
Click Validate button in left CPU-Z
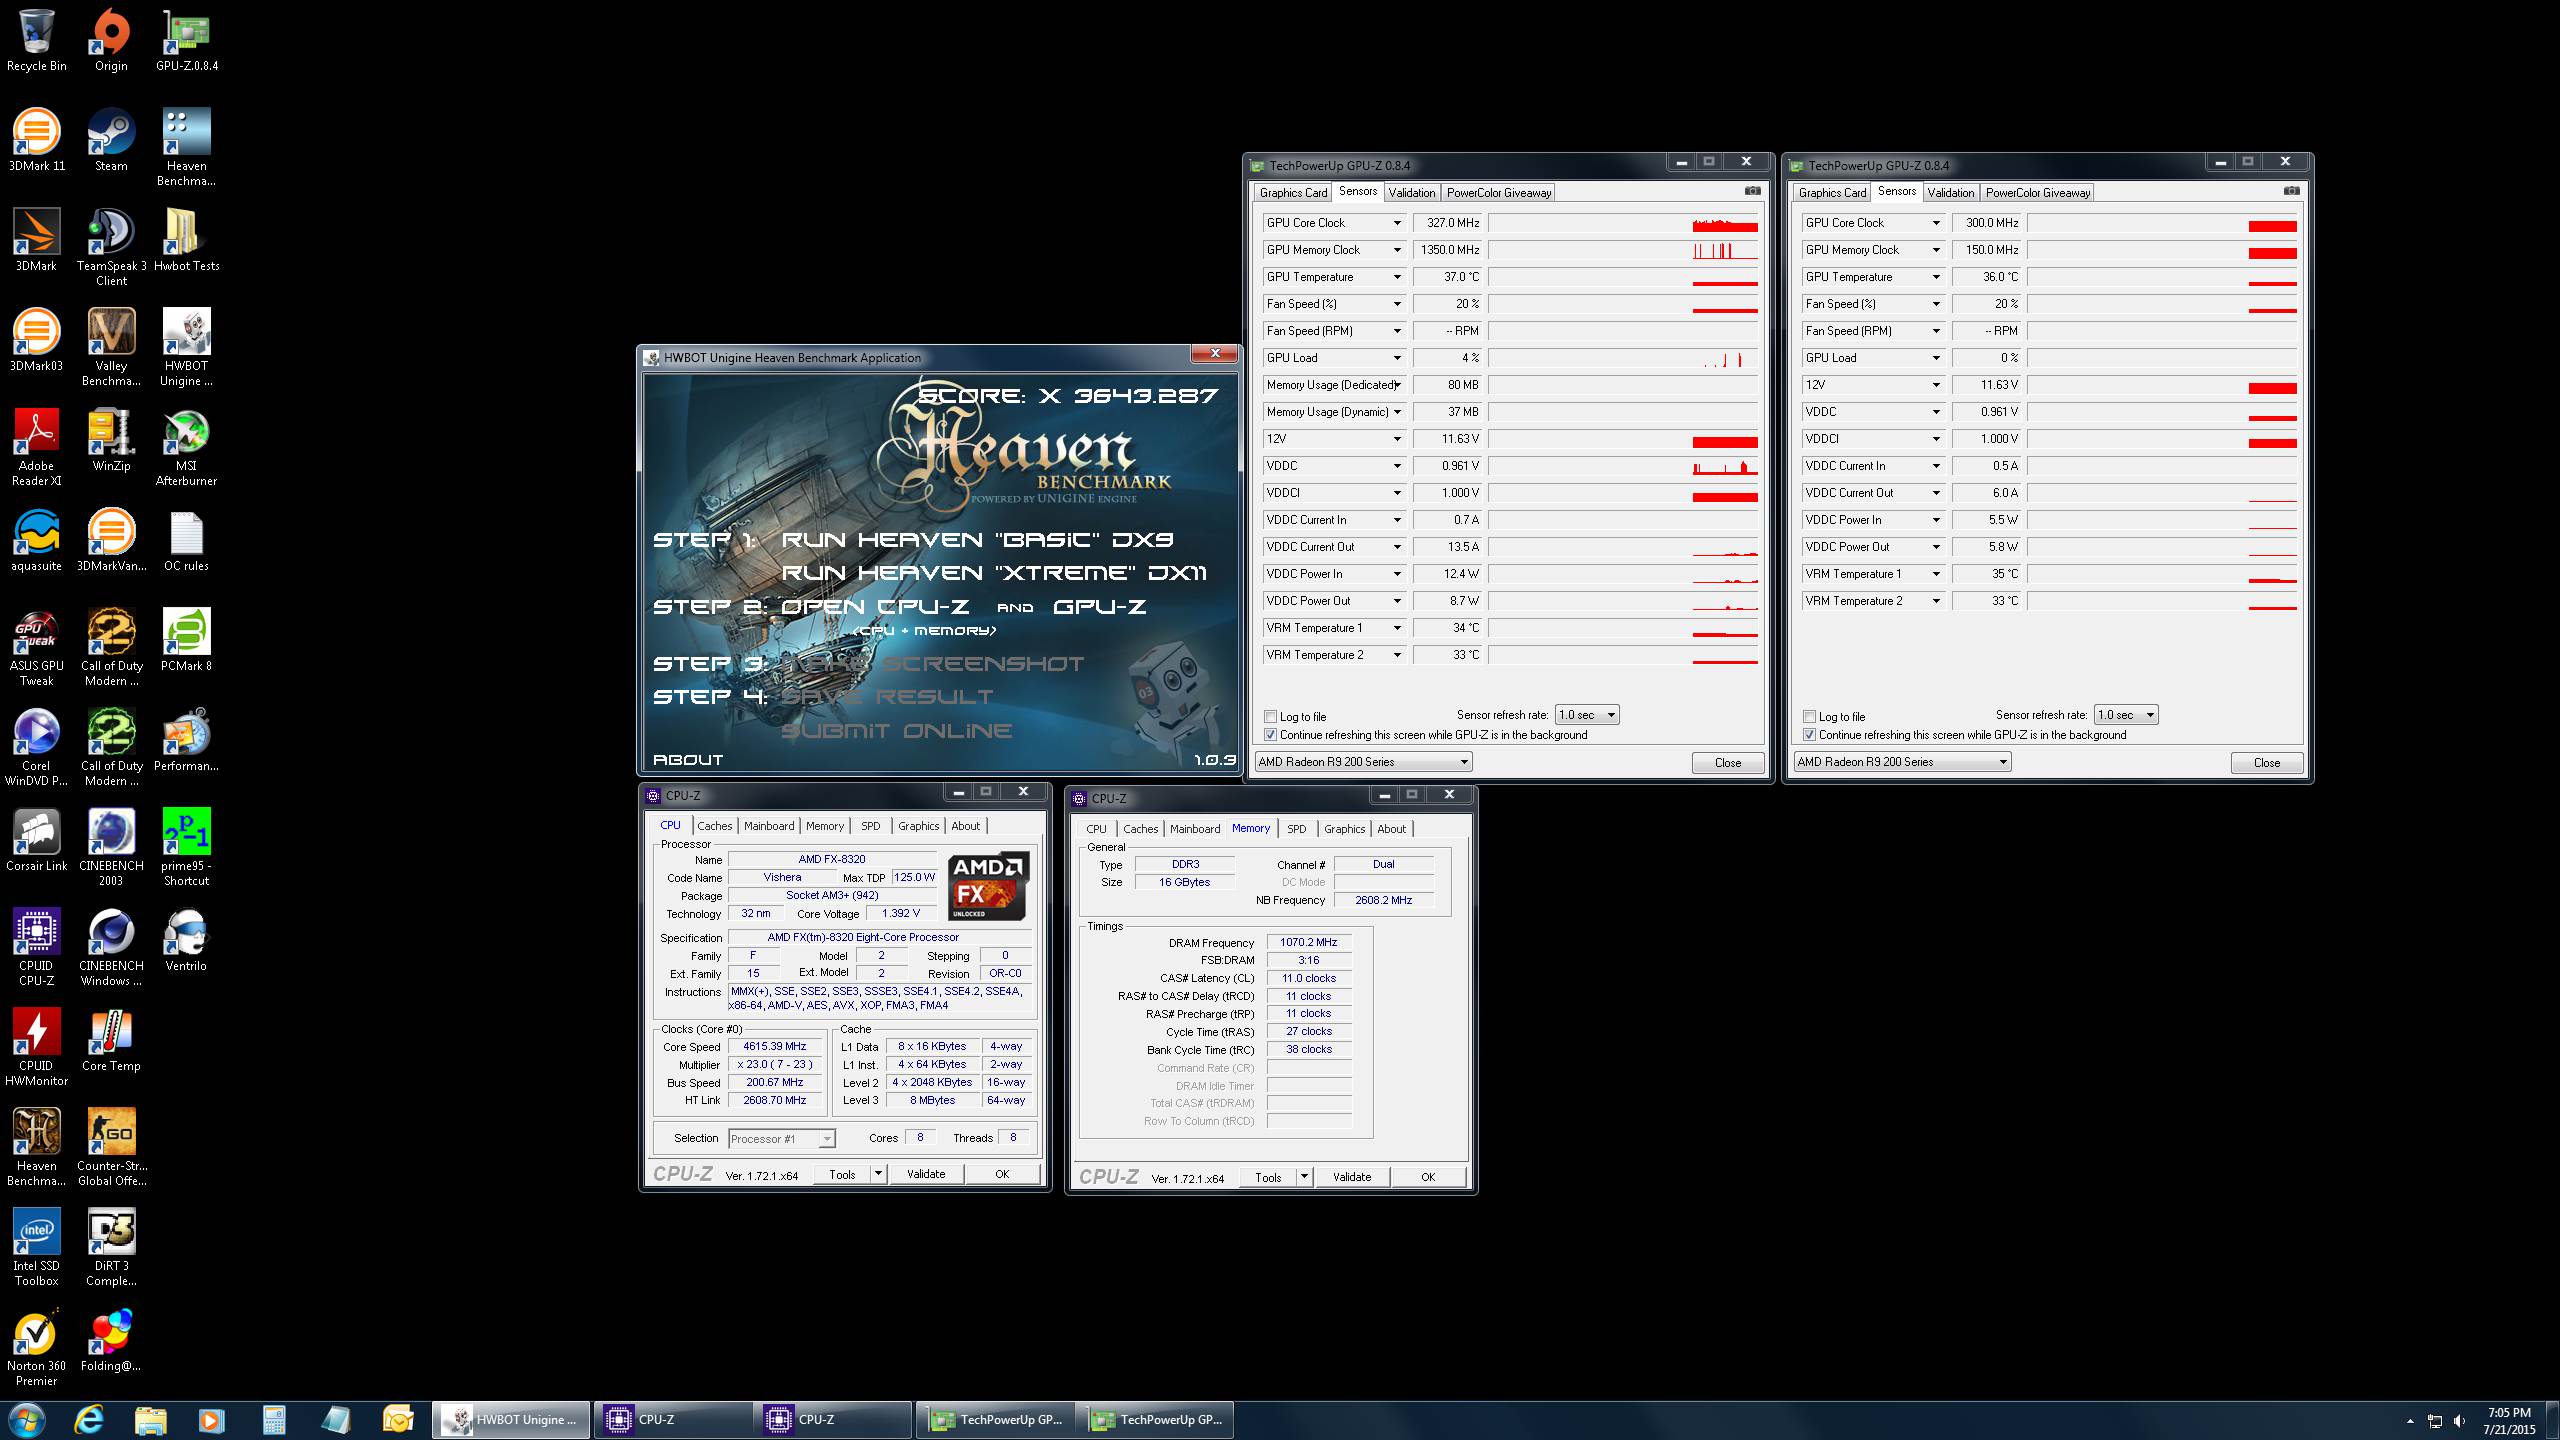[x=926, y=1174]
